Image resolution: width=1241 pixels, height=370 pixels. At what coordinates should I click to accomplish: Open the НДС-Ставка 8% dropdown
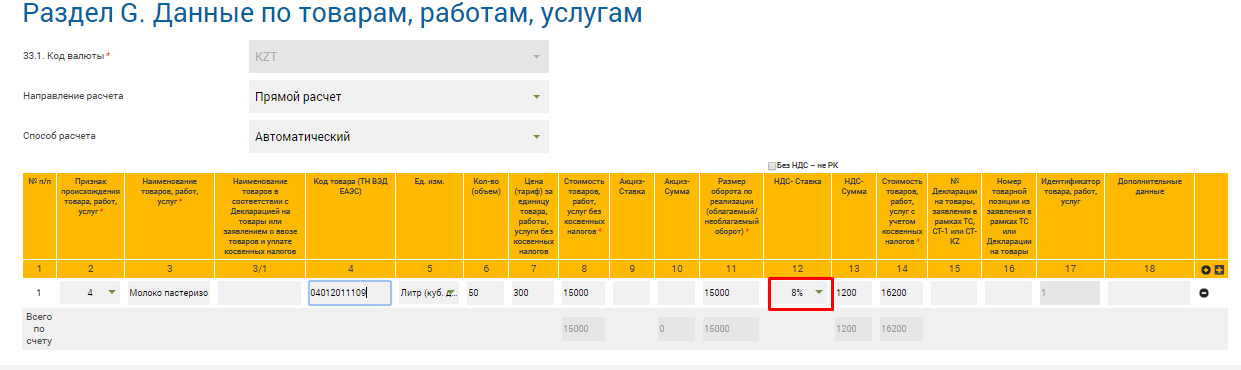[801, 293]
